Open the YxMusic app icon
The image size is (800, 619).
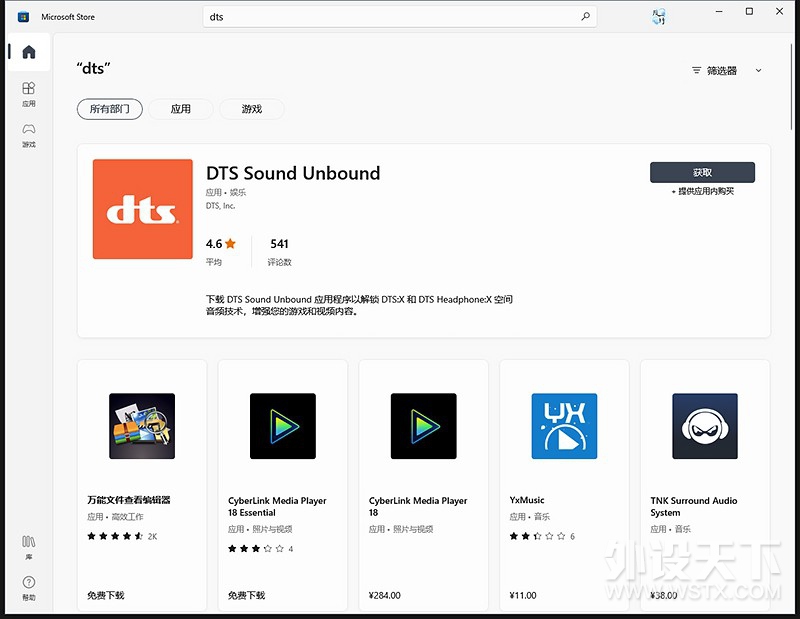tap(564, 426)
